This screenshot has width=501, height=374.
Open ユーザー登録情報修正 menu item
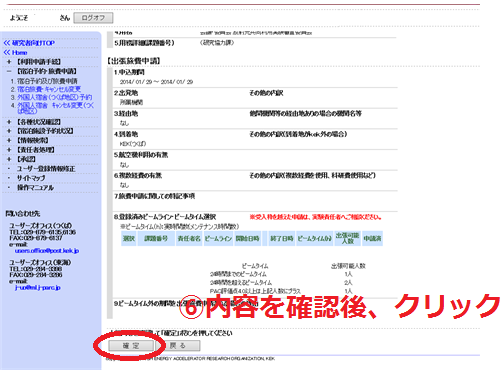pos(46,169)
